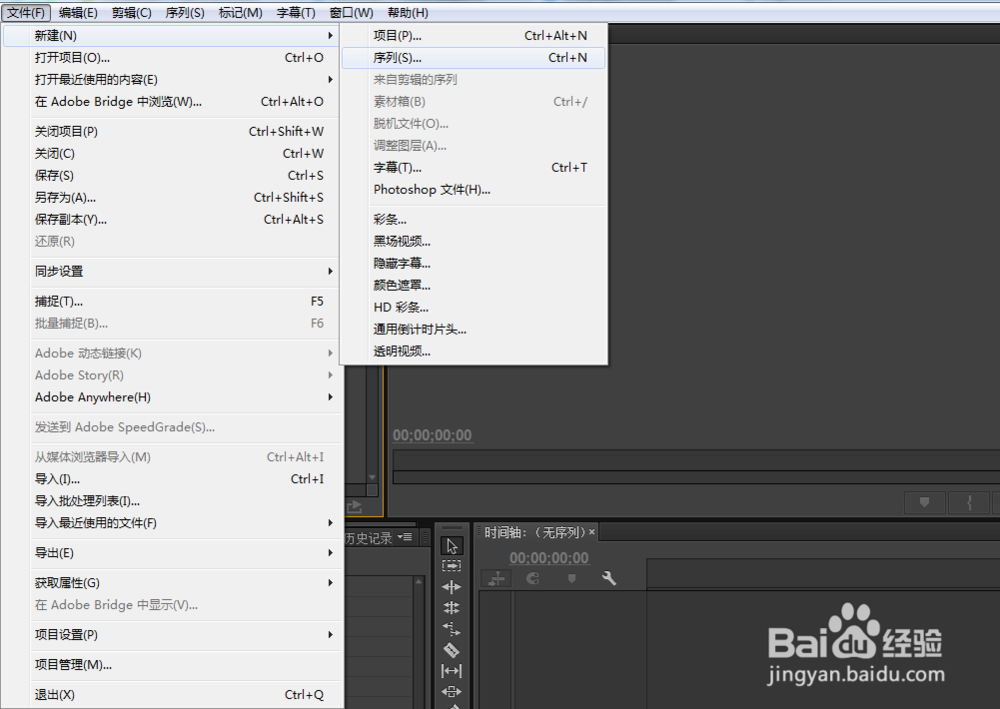
Task: Choose 序列(S)... from the New submenu
Action: (473, 58)
